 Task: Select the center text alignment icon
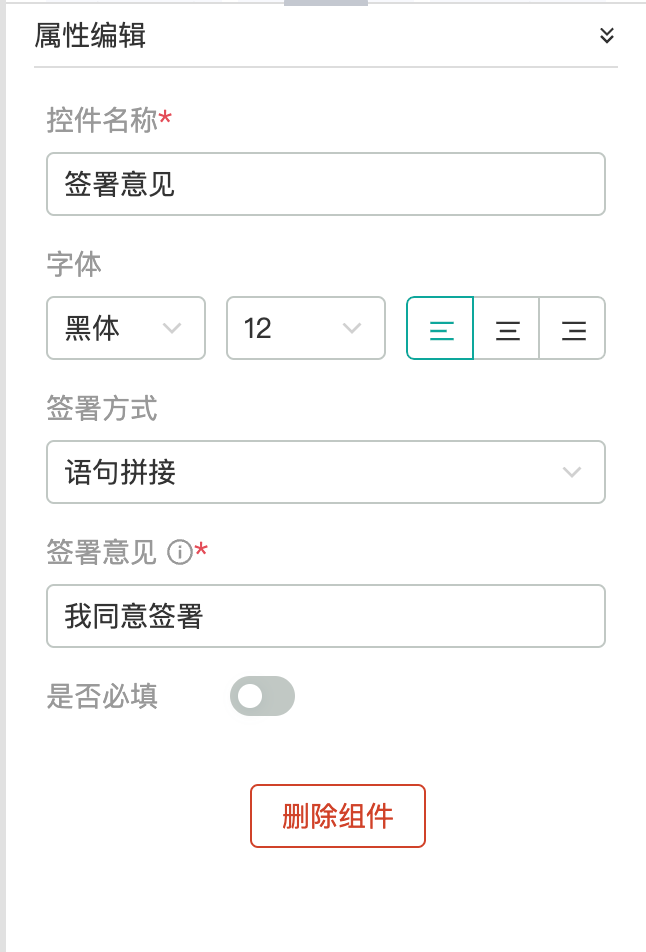507,328
